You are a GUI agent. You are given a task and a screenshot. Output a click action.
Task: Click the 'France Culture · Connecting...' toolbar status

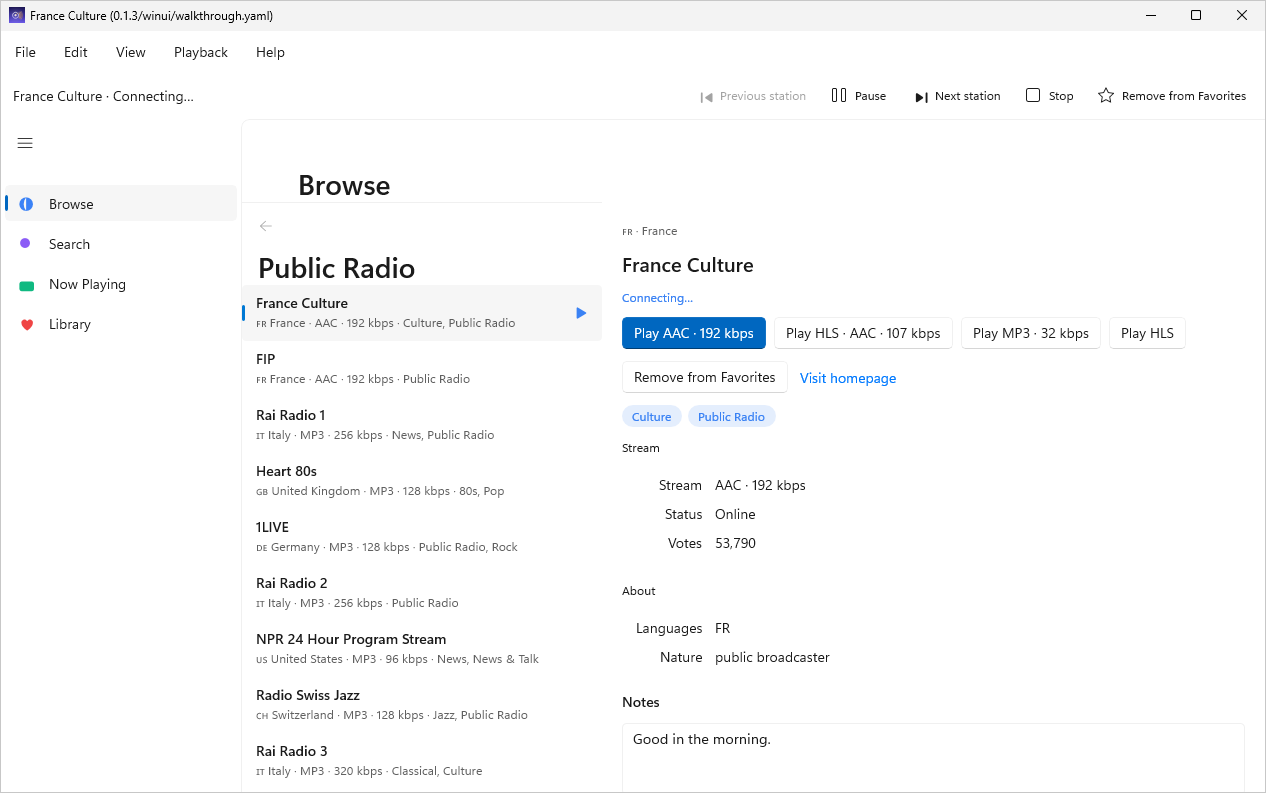(x=103, y=96)
